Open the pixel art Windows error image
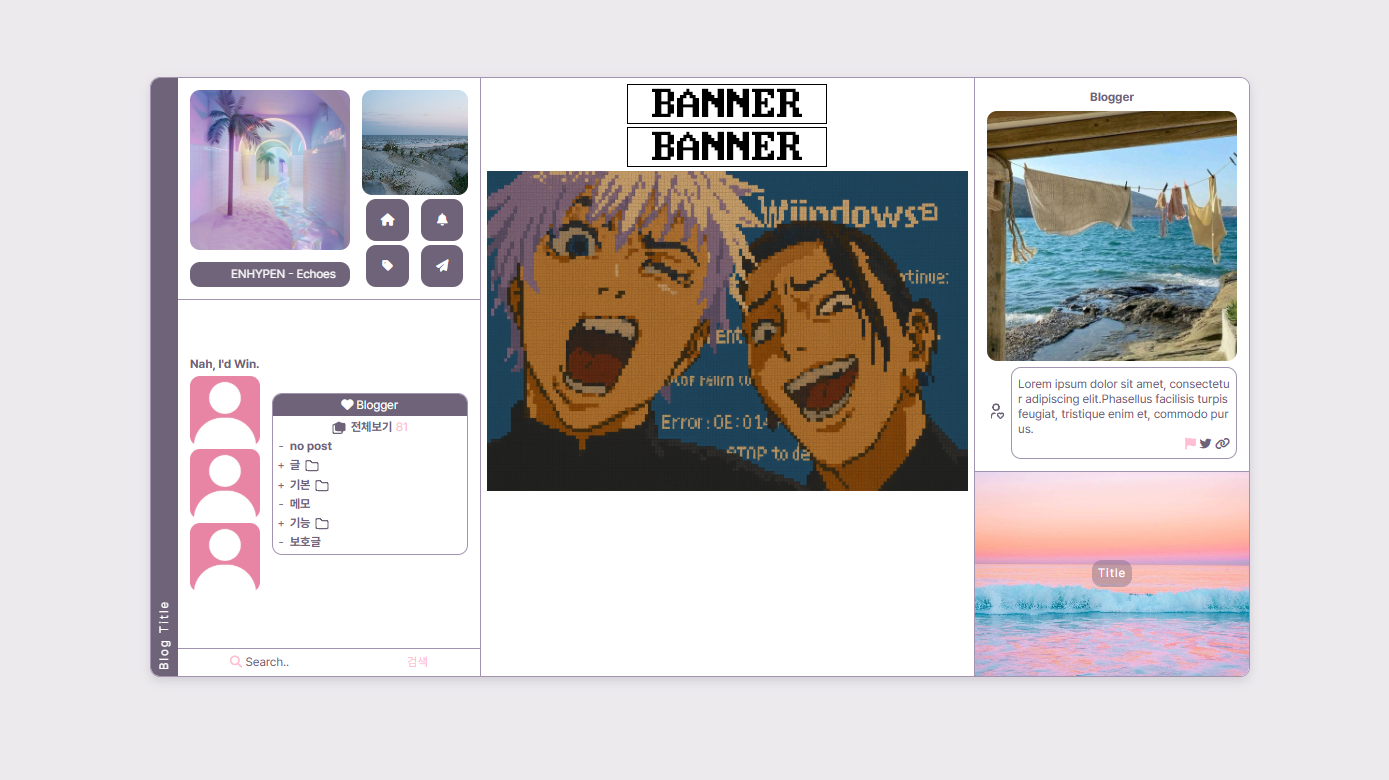1389x780 pixels. [727, 331]
